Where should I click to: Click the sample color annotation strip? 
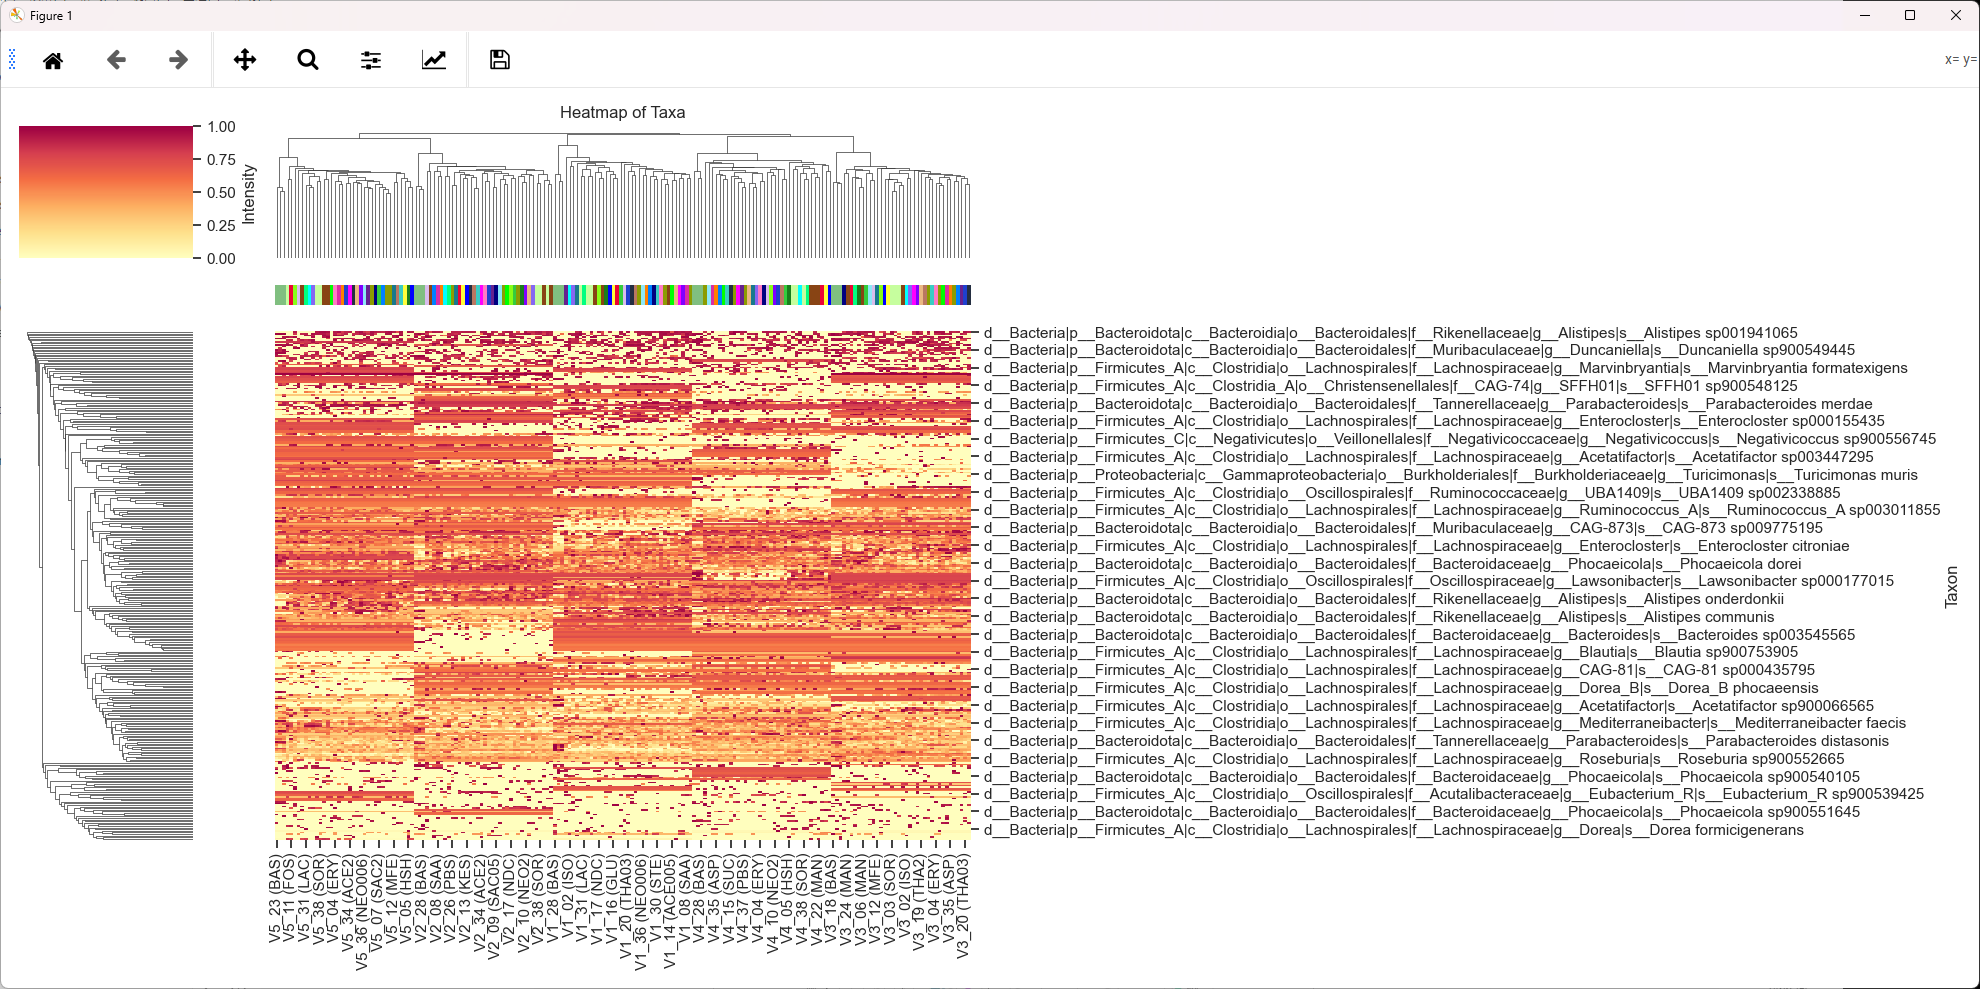[x=623, y=295]
